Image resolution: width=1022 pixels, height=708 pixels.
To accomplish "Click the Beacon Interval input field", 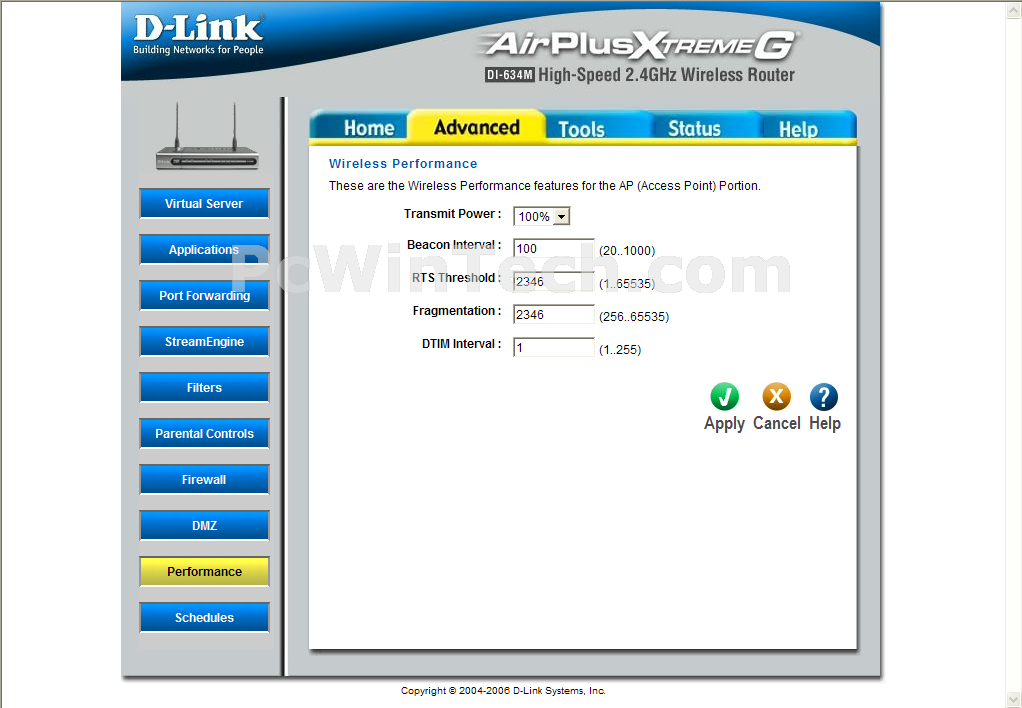I will click(553, 248).
